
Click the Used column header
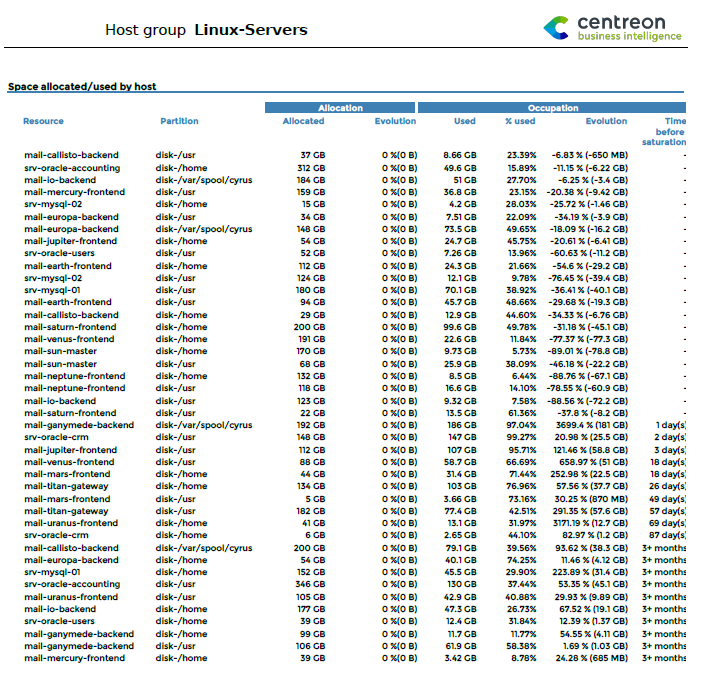[464, 121]
